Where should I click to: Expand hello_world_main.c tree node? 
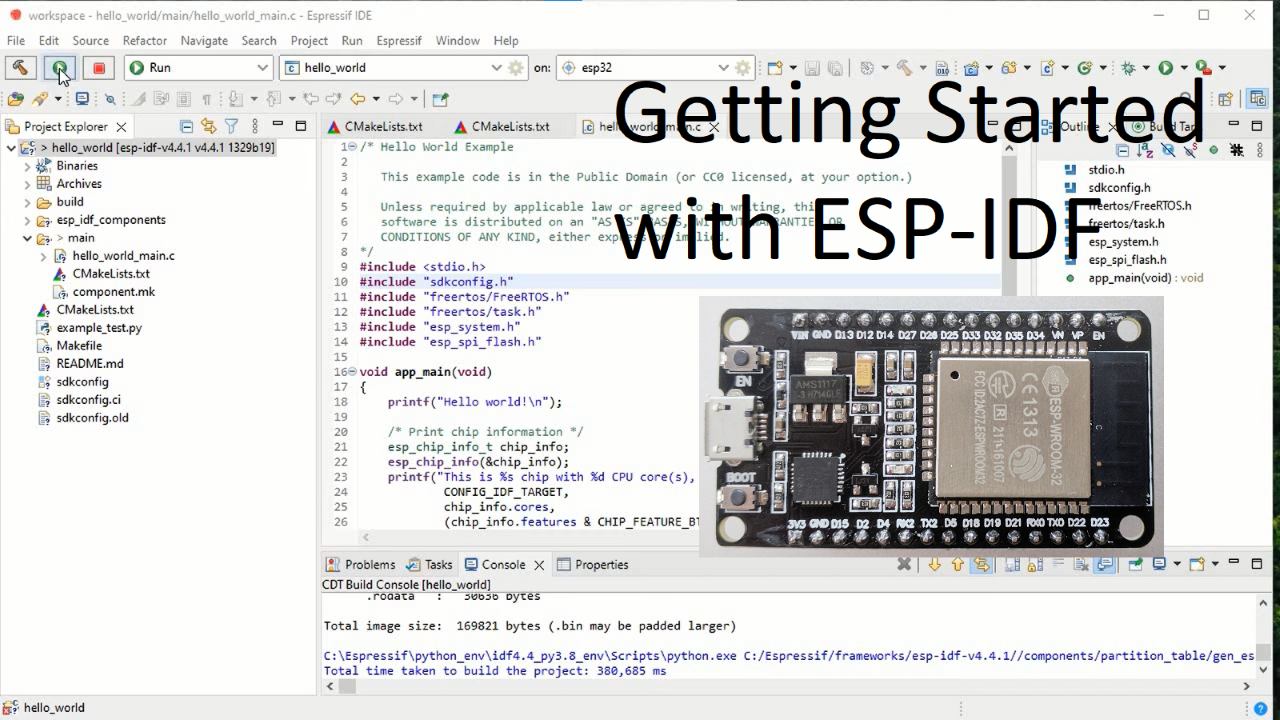pyautogui.click(x=44, y=256)
